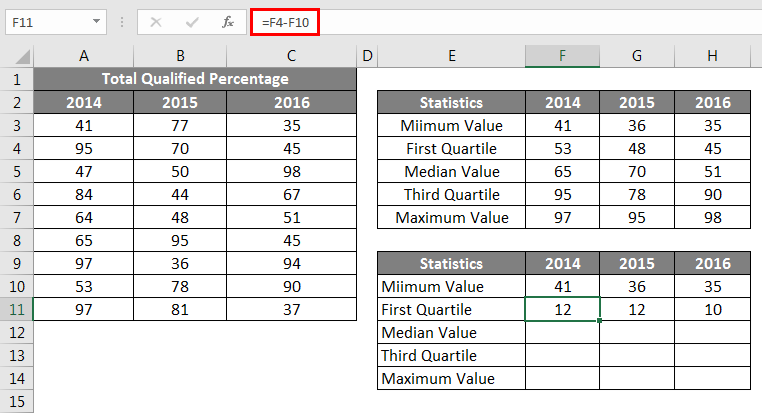
Task: Select column A header
Action: click(84, 56)
